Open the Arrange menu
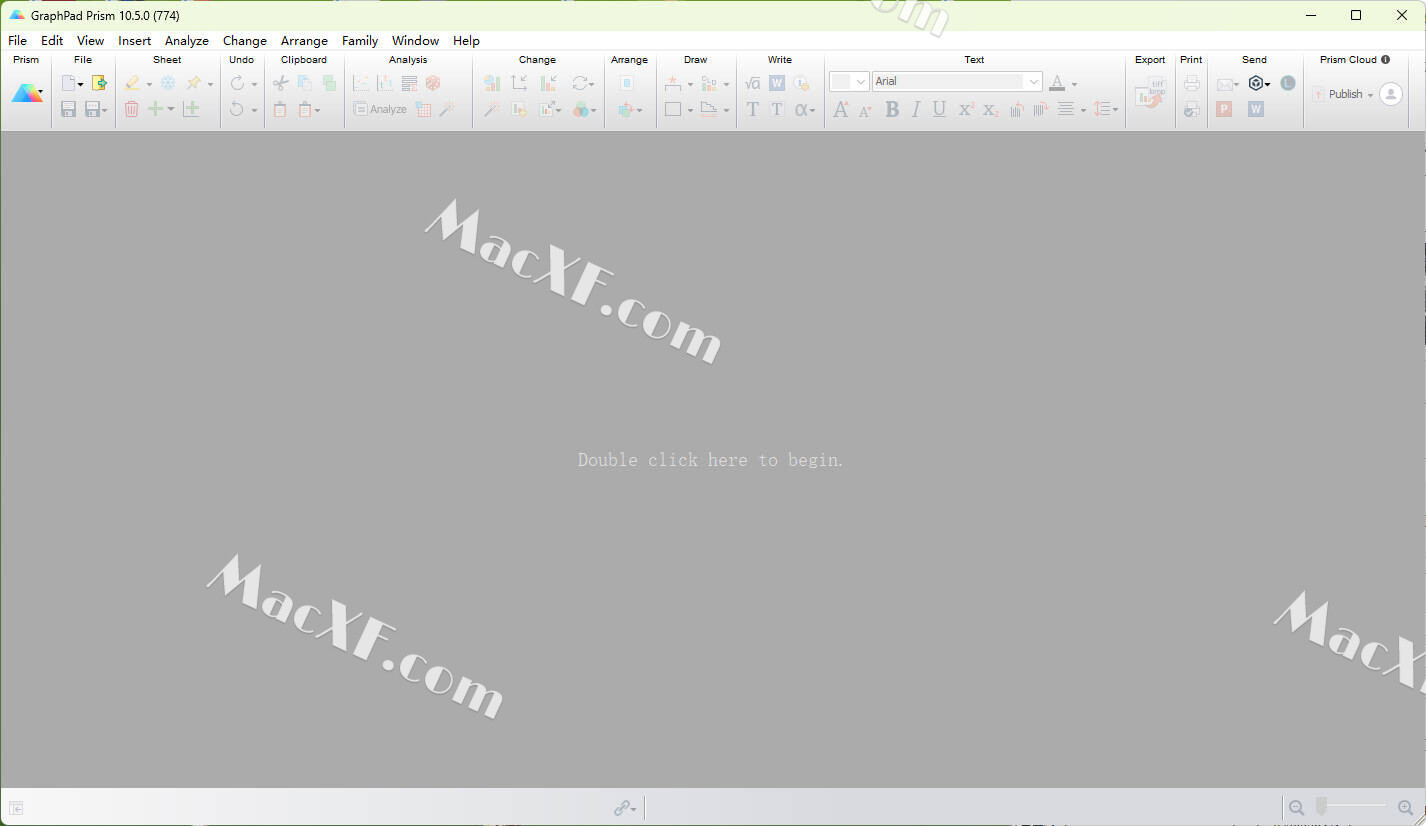This screenshot has height=826, width=1426. [x=304, y=40]
